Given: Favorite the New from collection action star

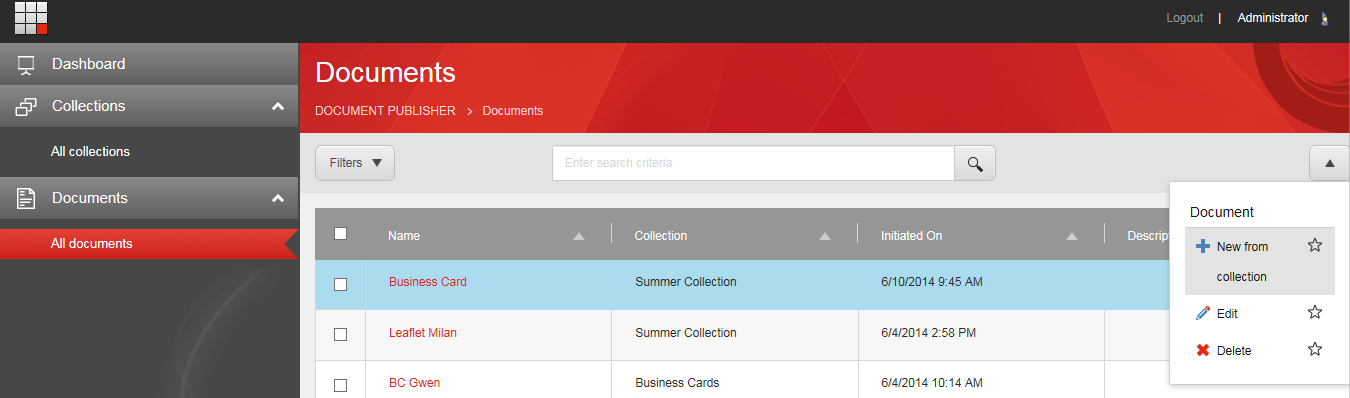Looking at the screenshot, I should coord(1315,245).
